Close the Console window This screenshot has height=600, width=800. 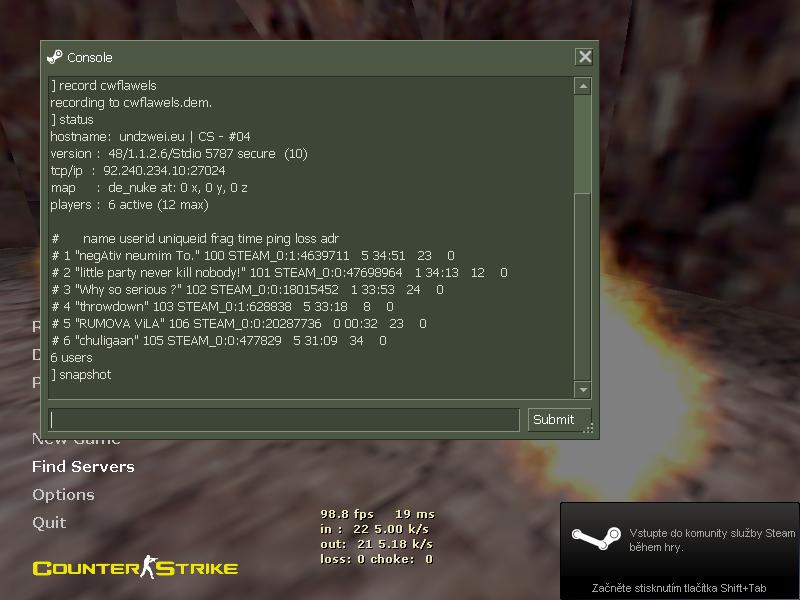point(585,57)
